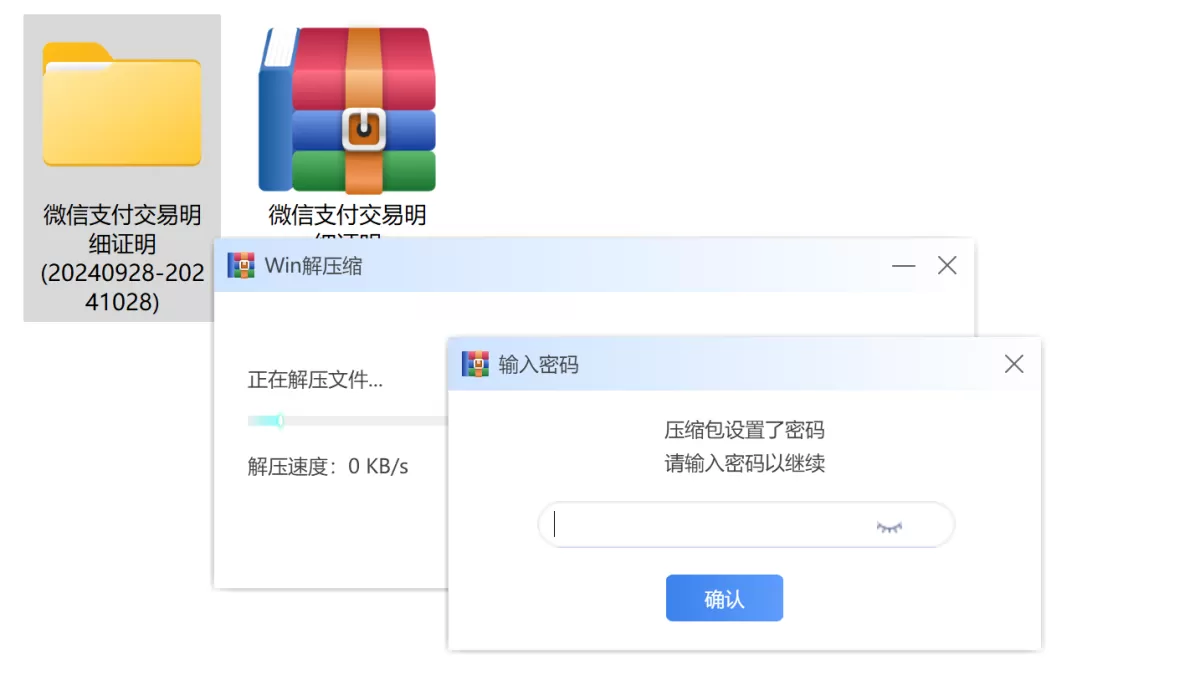Click the Win解压缩 window title text

[313, 266]
